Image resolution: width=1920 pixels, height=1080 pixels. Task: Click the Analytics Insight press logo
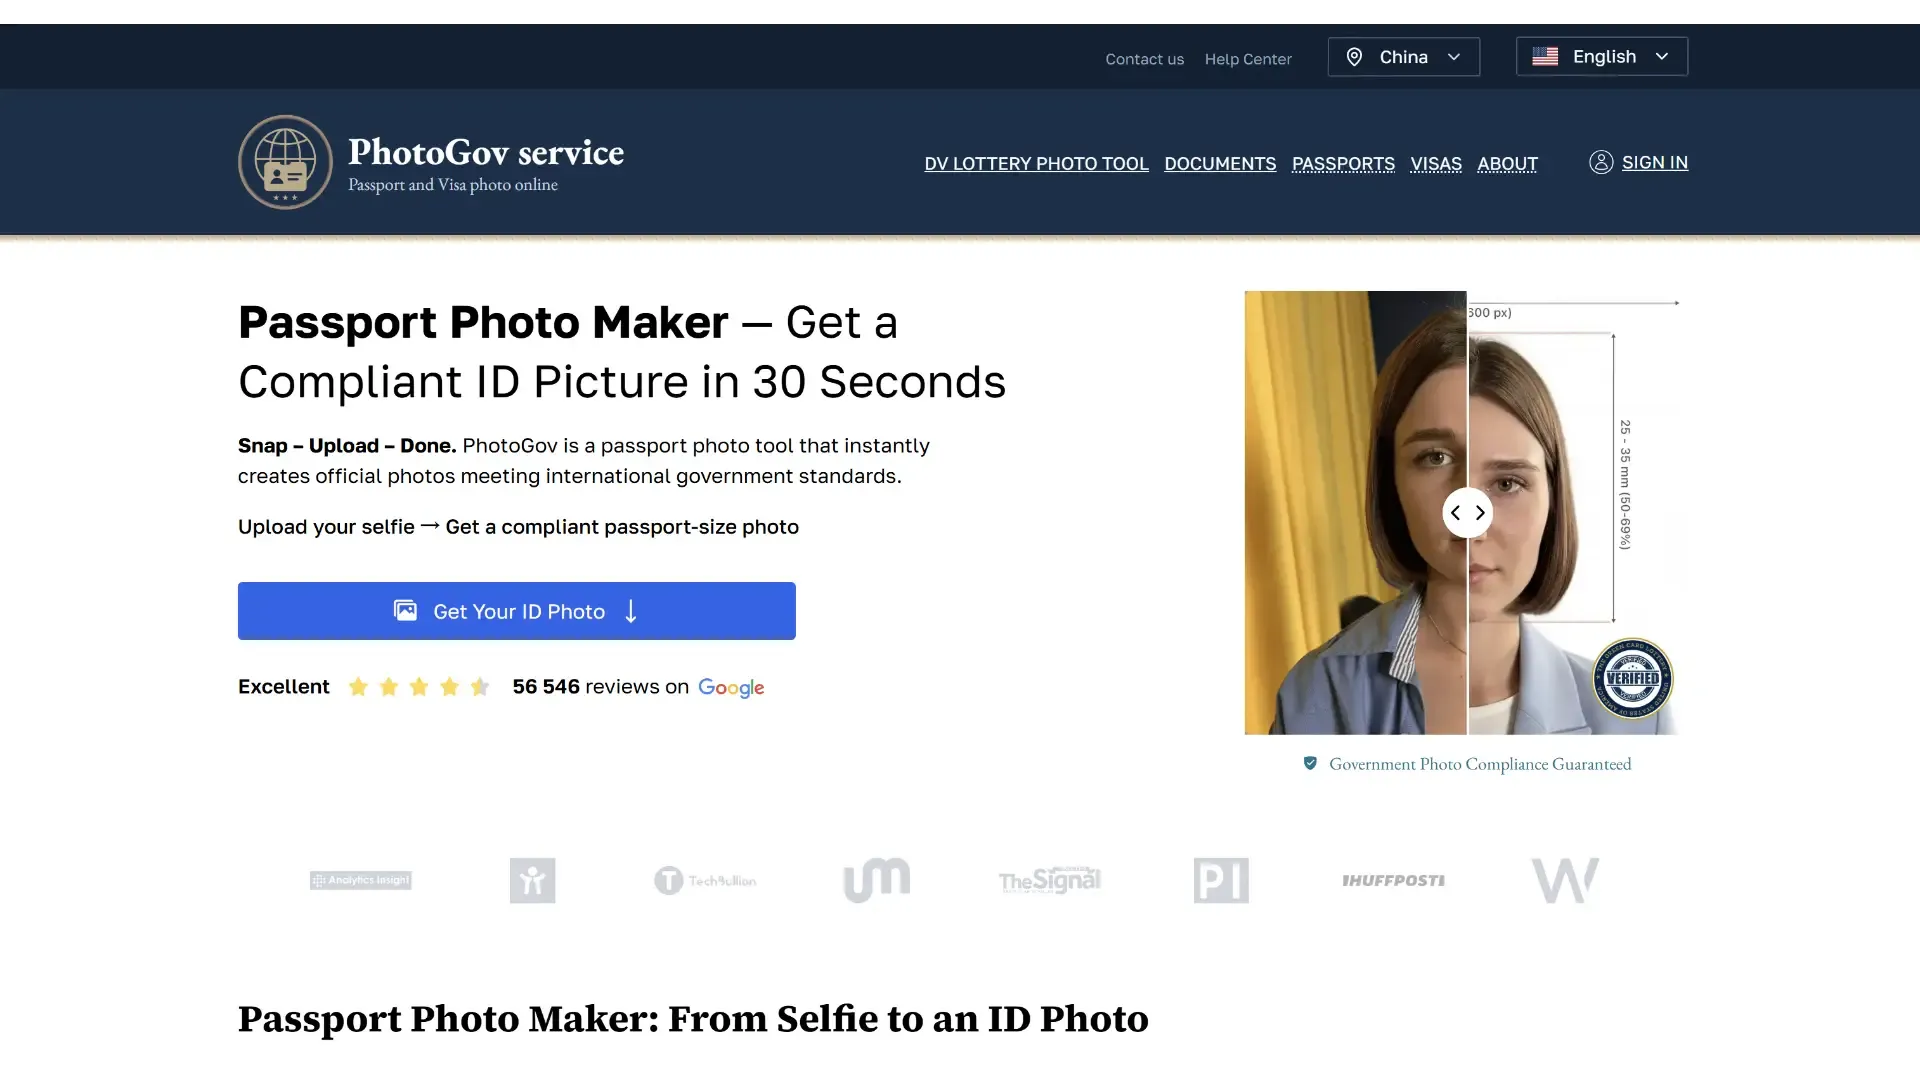point(361,880)
